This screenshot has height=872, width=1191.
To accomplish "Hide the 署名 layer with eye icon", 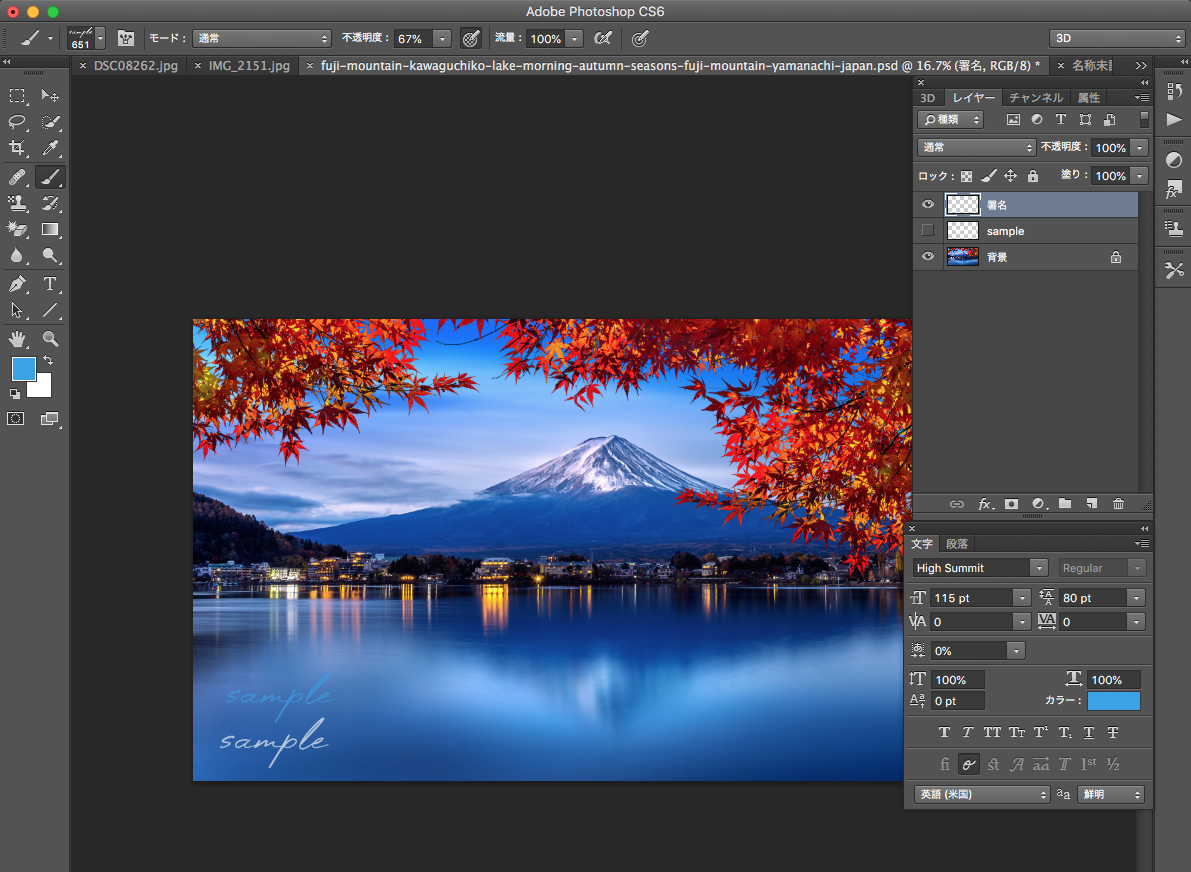I will pyautogui.click(x=928, y=205).
